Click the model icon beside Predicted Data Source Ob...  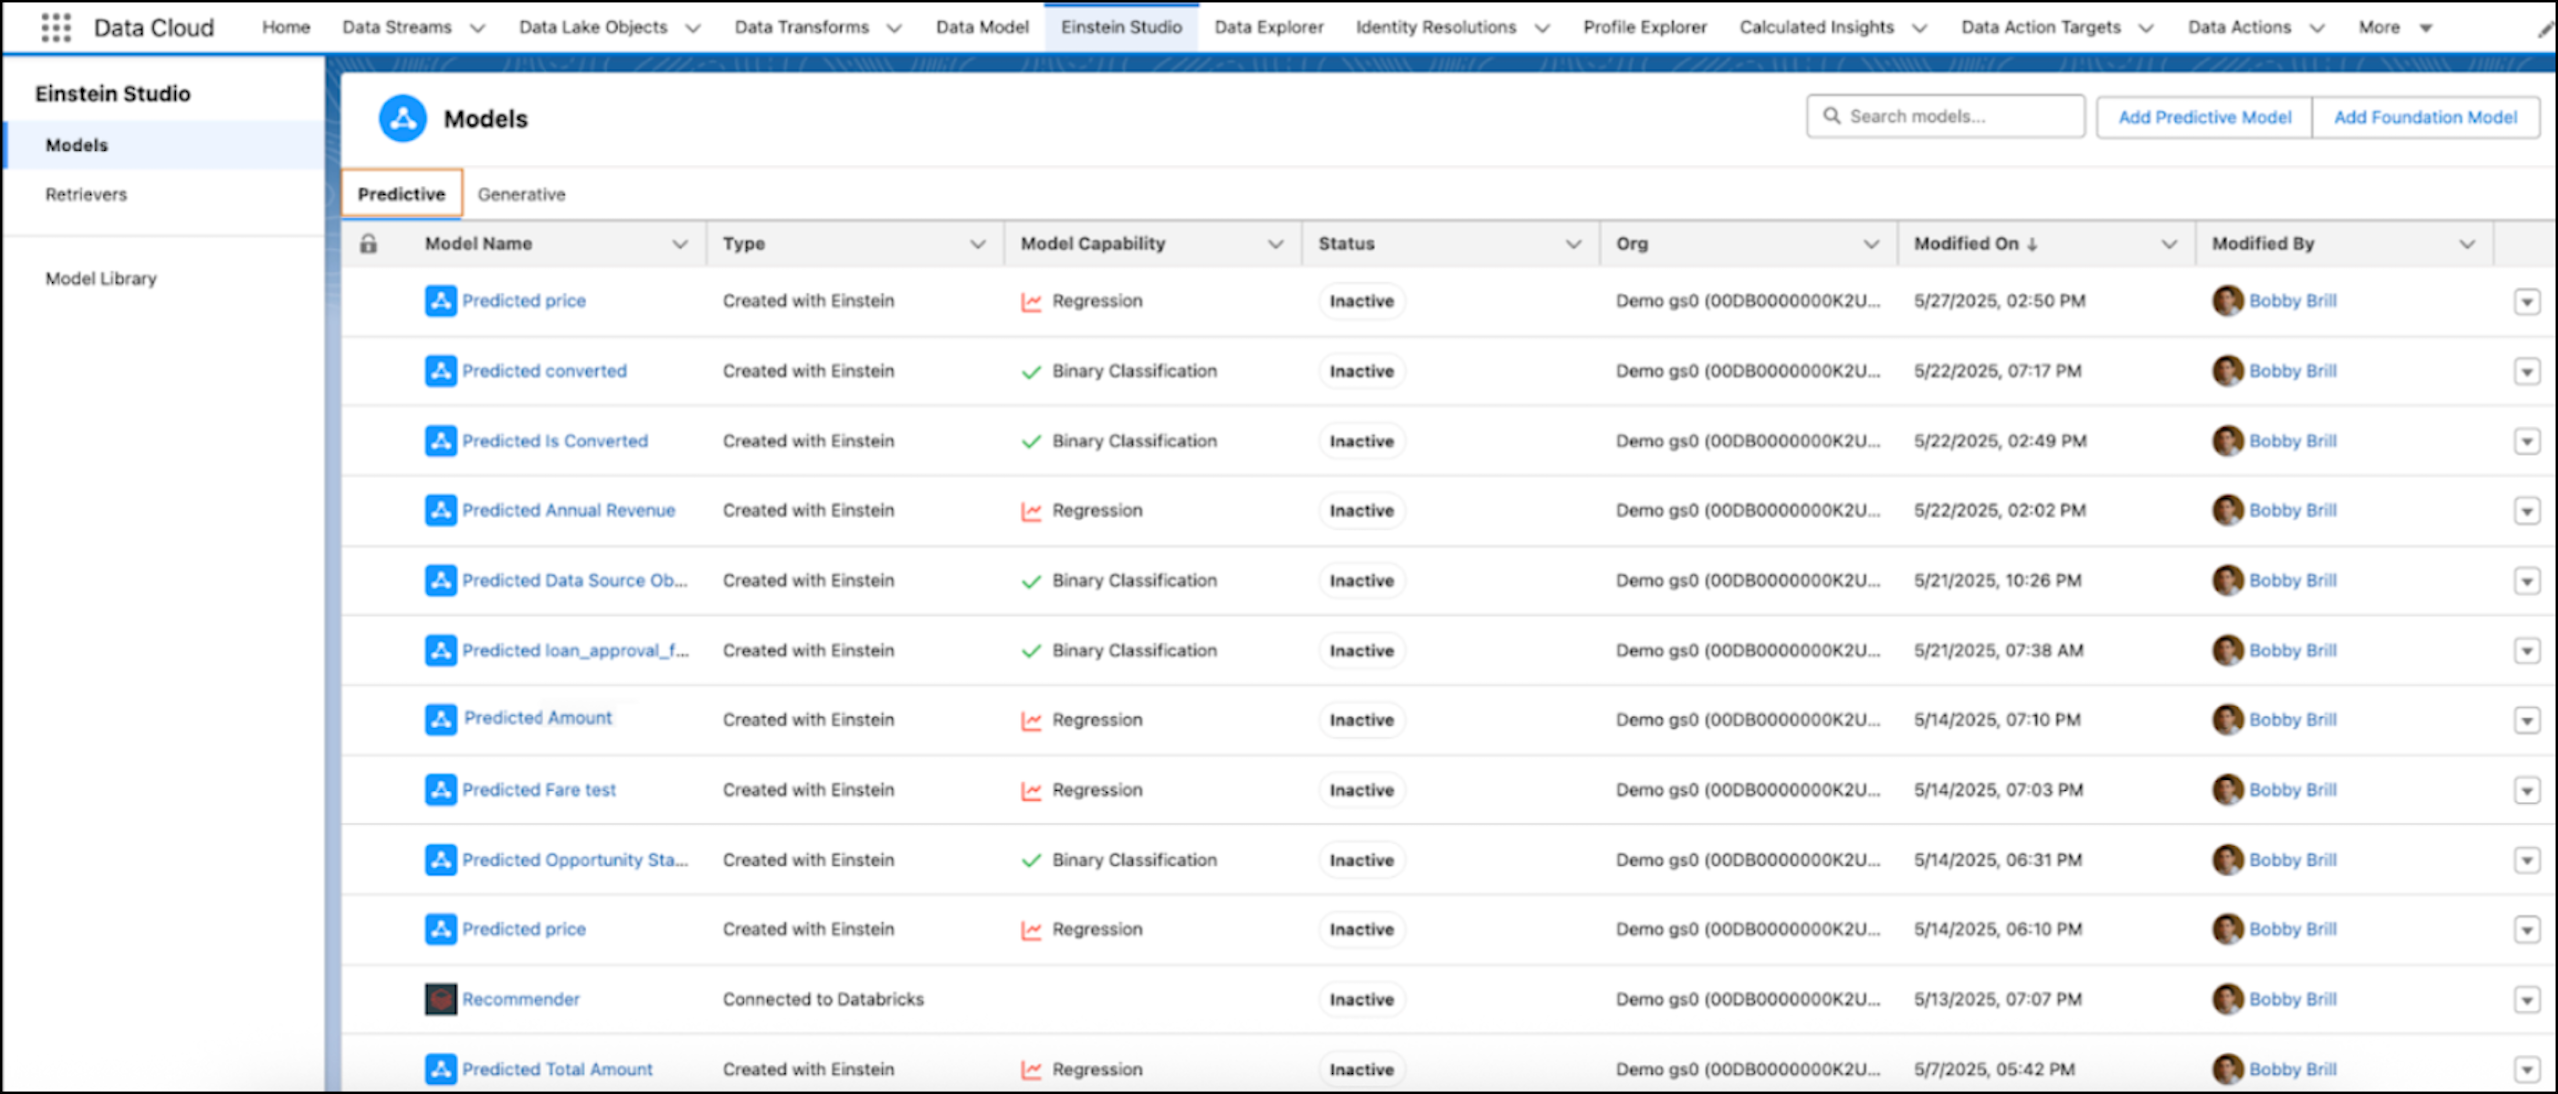[440, 580]
